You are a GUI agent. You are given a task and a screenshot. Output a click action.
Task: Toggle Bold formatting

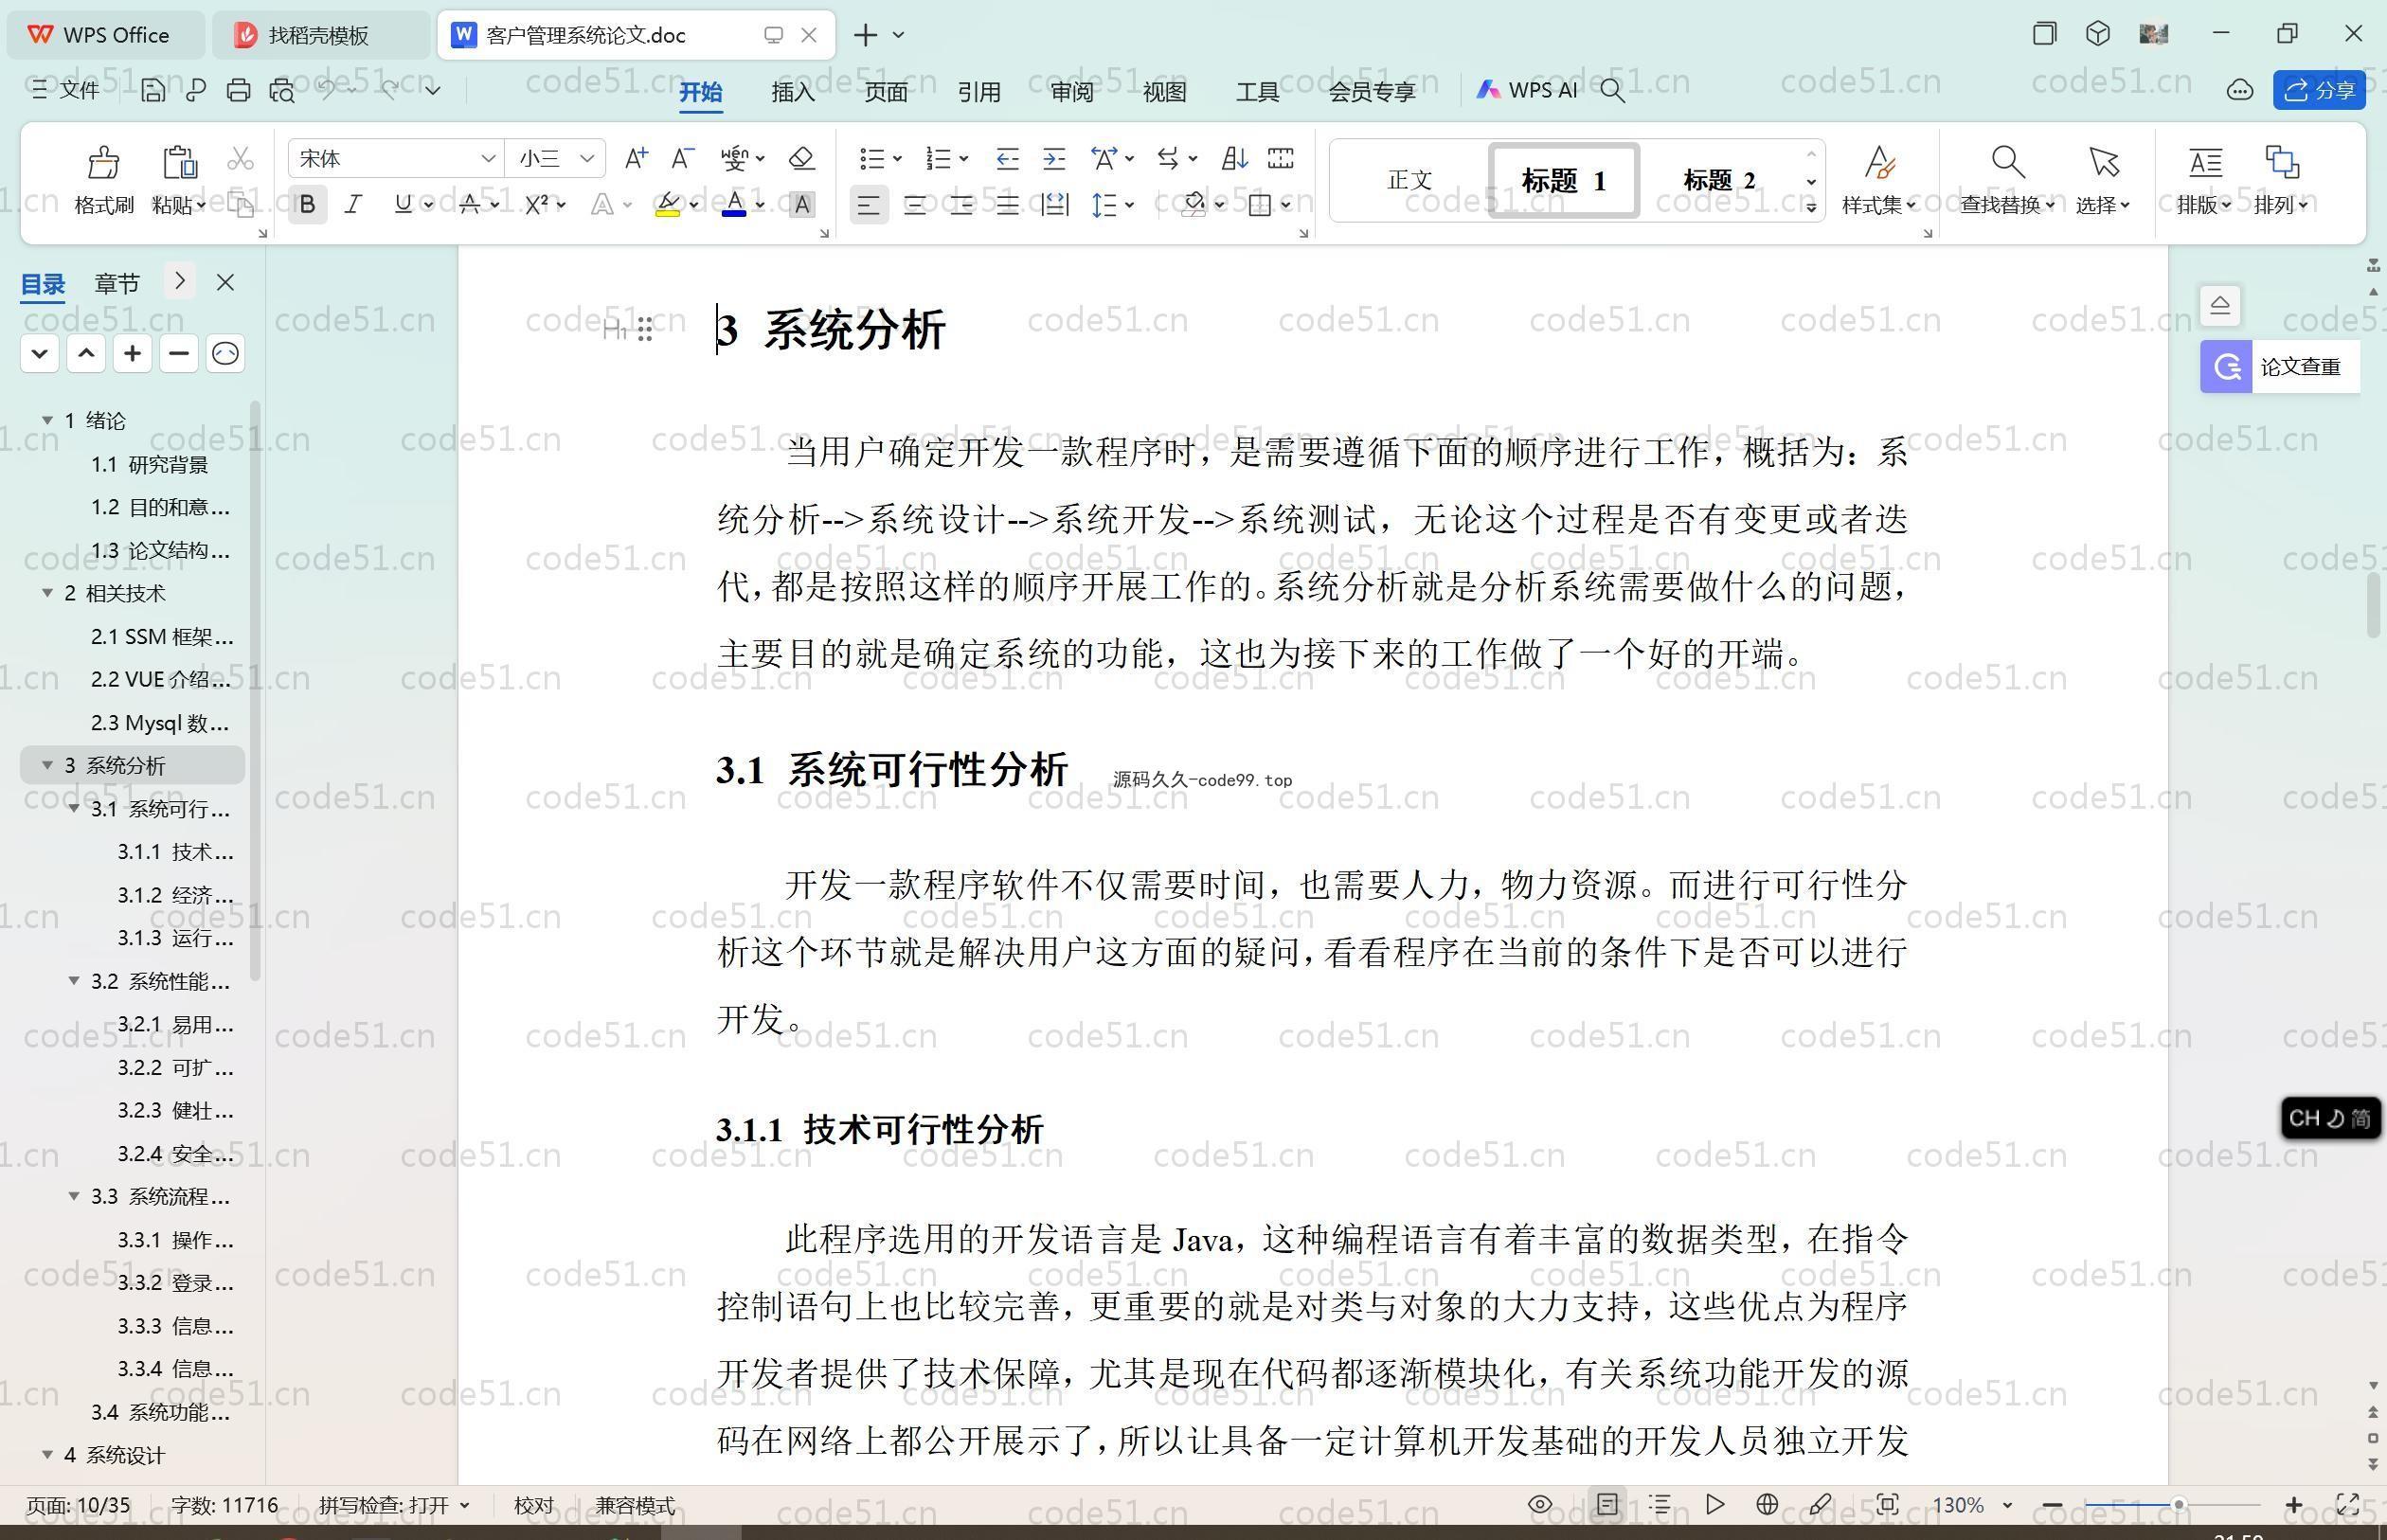point(307,205)
